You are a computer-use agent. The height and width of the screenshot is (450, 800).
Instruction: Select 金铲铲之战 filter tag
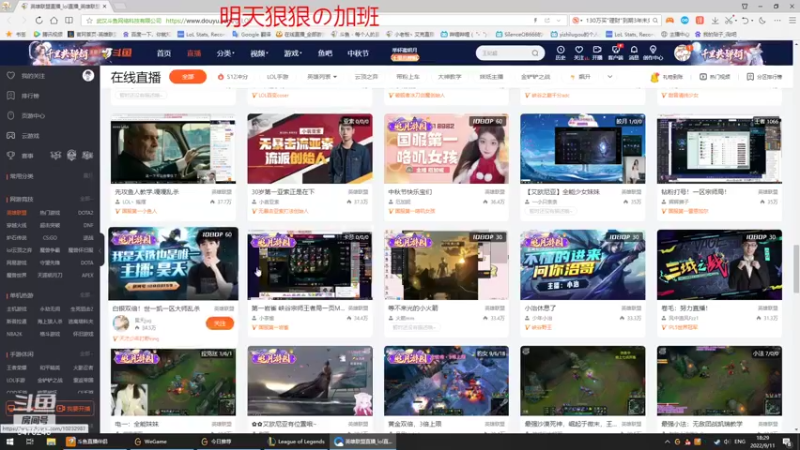click(x=535, y=77)
